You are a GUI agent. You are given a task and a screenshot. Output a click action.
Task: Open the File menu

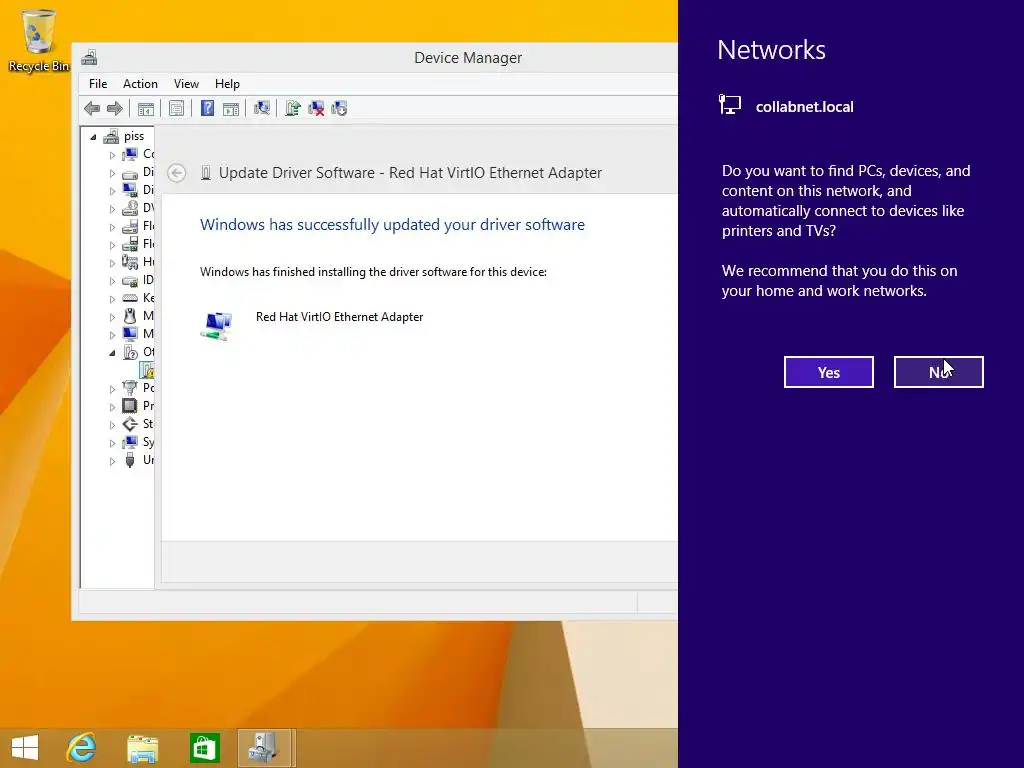click(x=98, y=84)
